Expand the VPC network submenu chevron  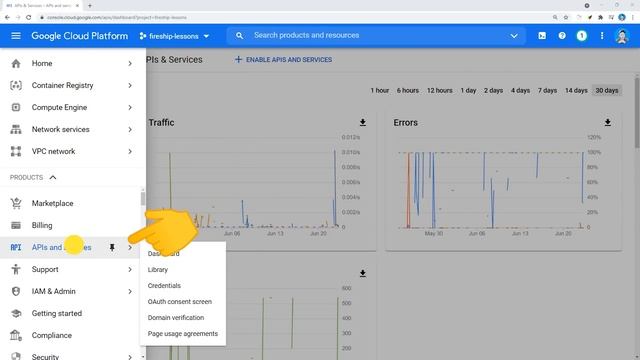pyautogui.click(x=130, y=151)
